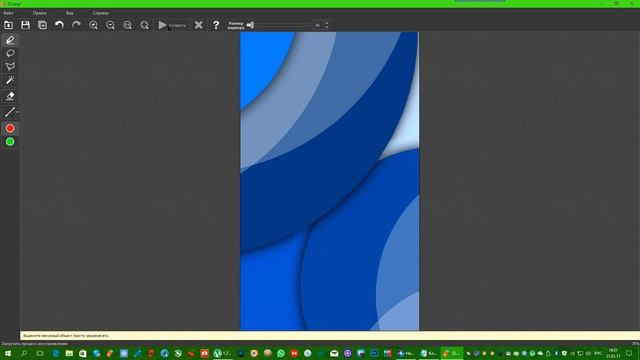The width and height of the screenshot is (640, 360).
Task: Select the Eraser tool
Action: [10, 96]
